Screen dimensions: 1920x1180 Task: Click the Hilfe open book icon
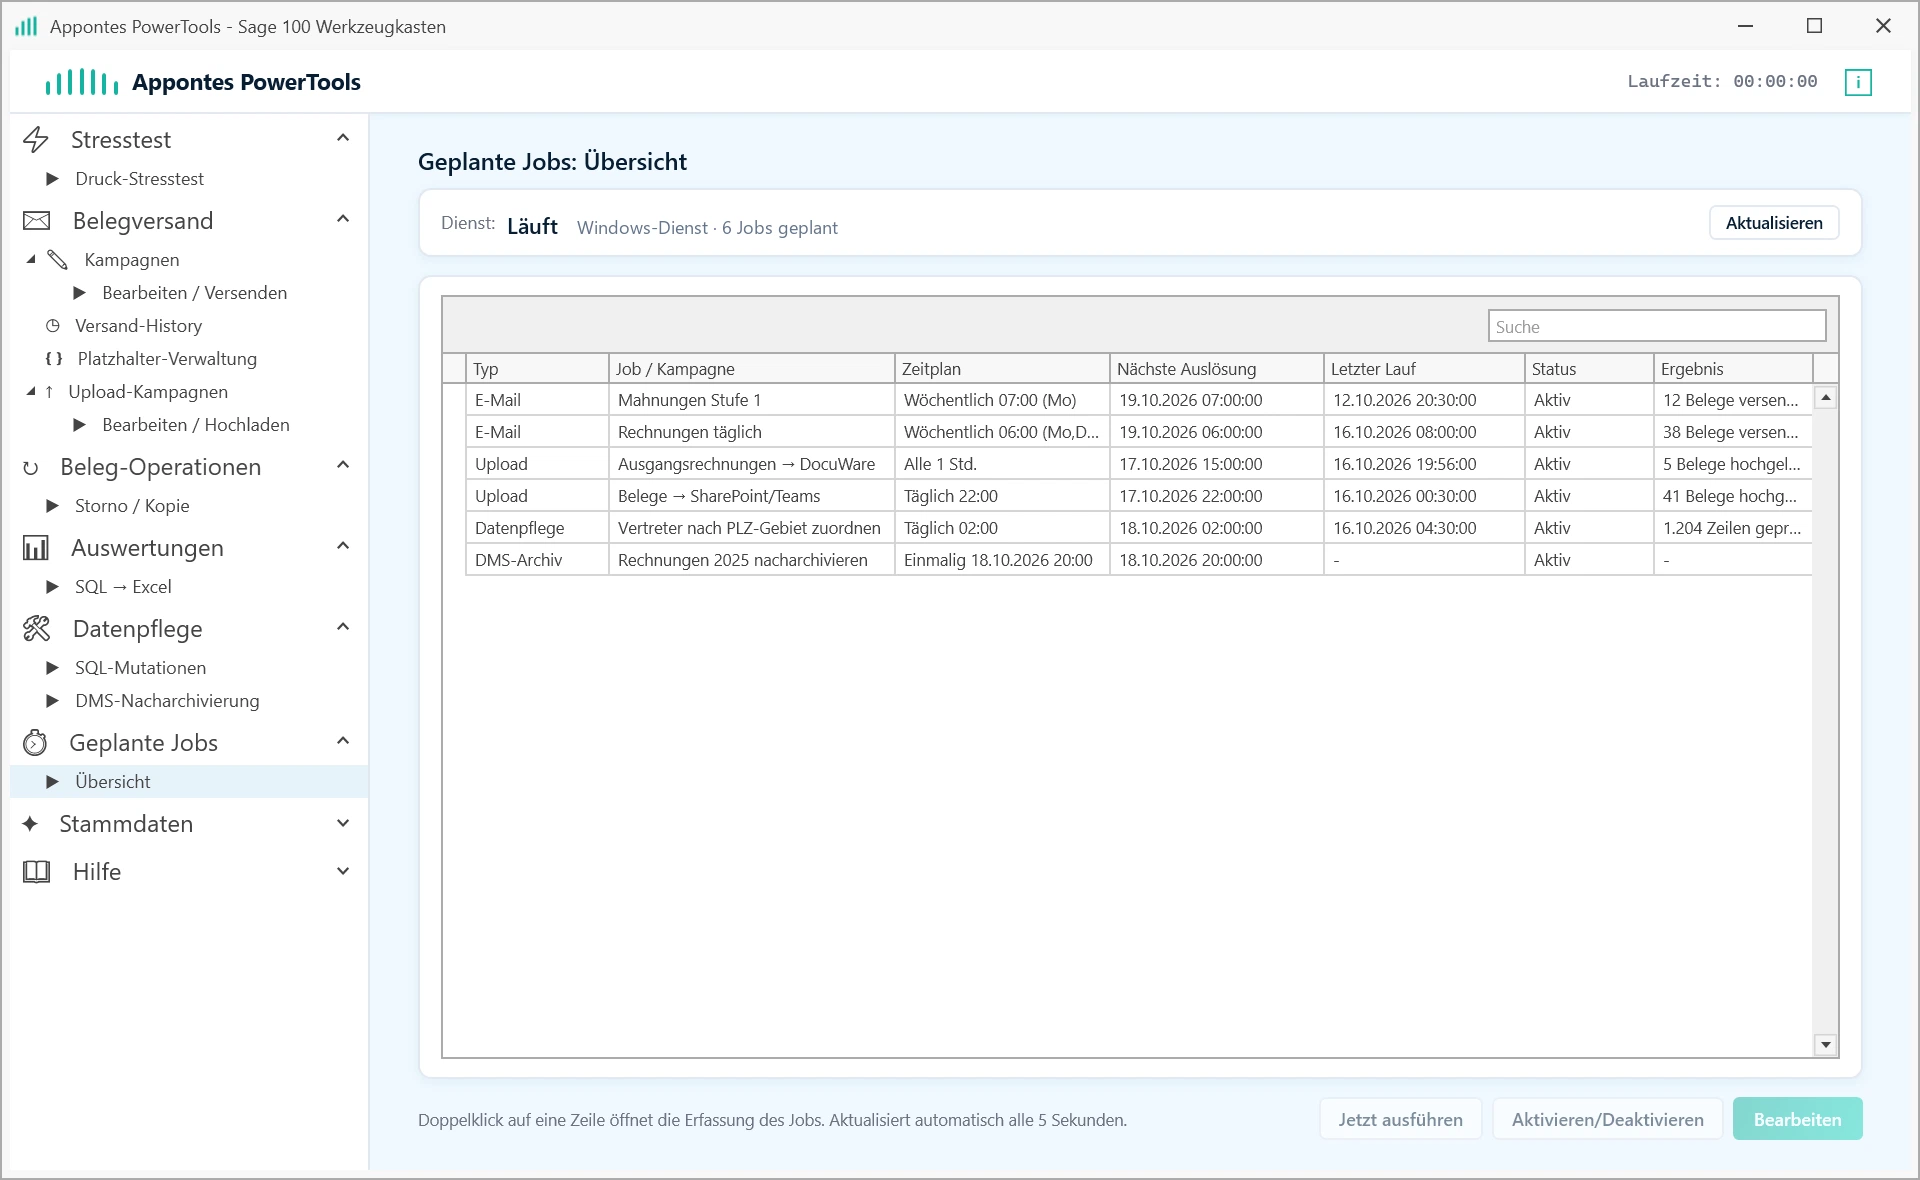36,872
